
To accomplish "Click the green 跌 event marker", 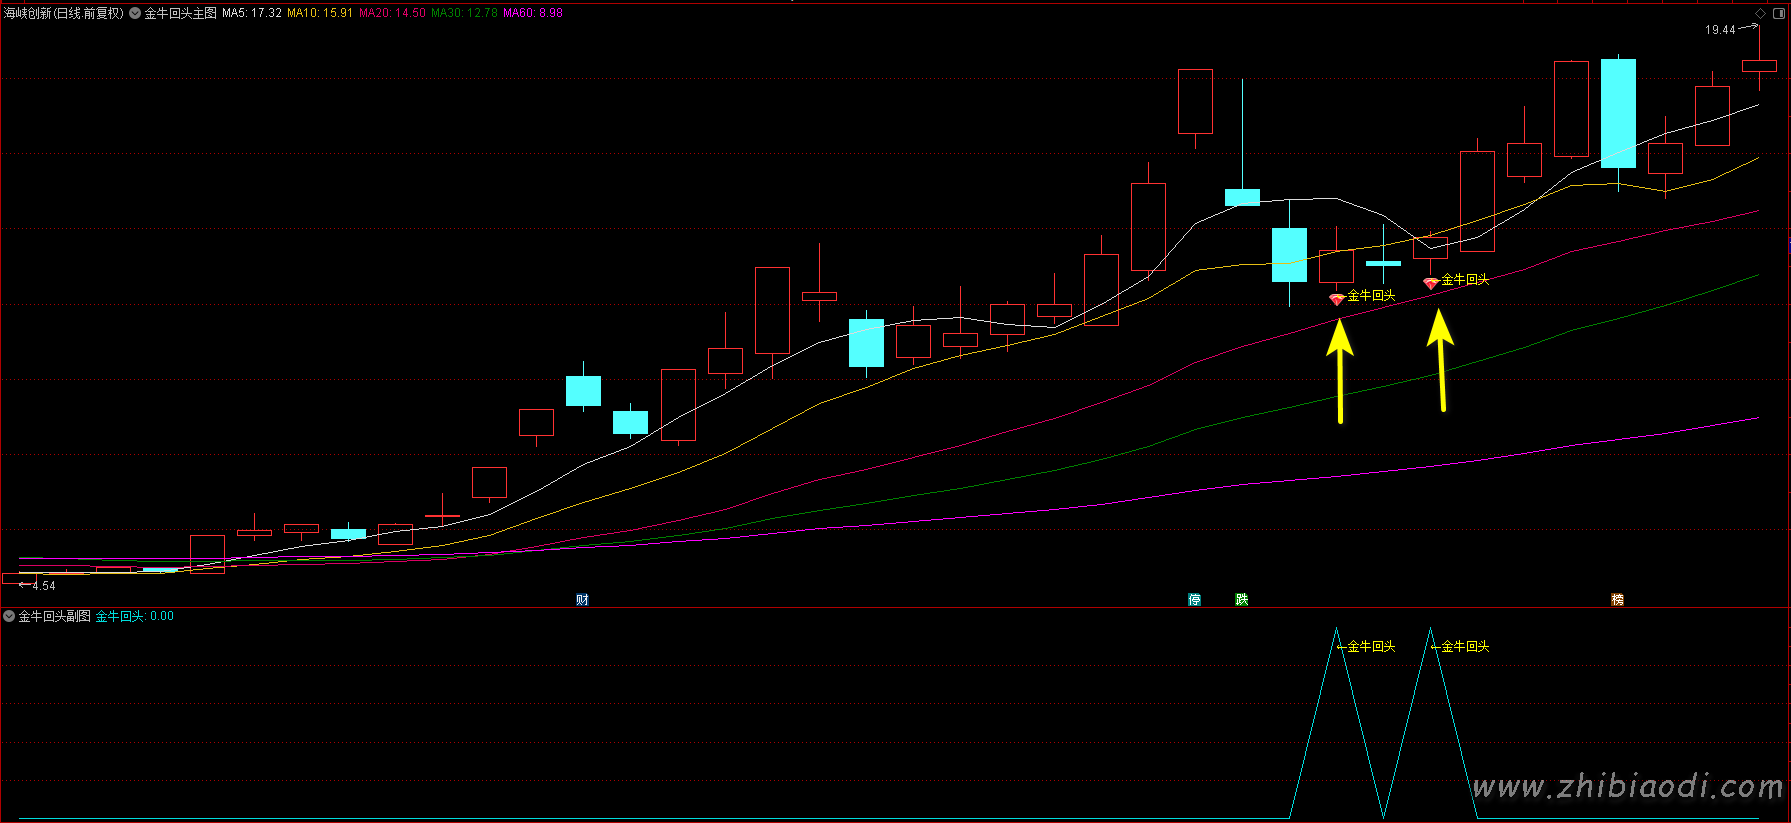I will [1241, 599].
